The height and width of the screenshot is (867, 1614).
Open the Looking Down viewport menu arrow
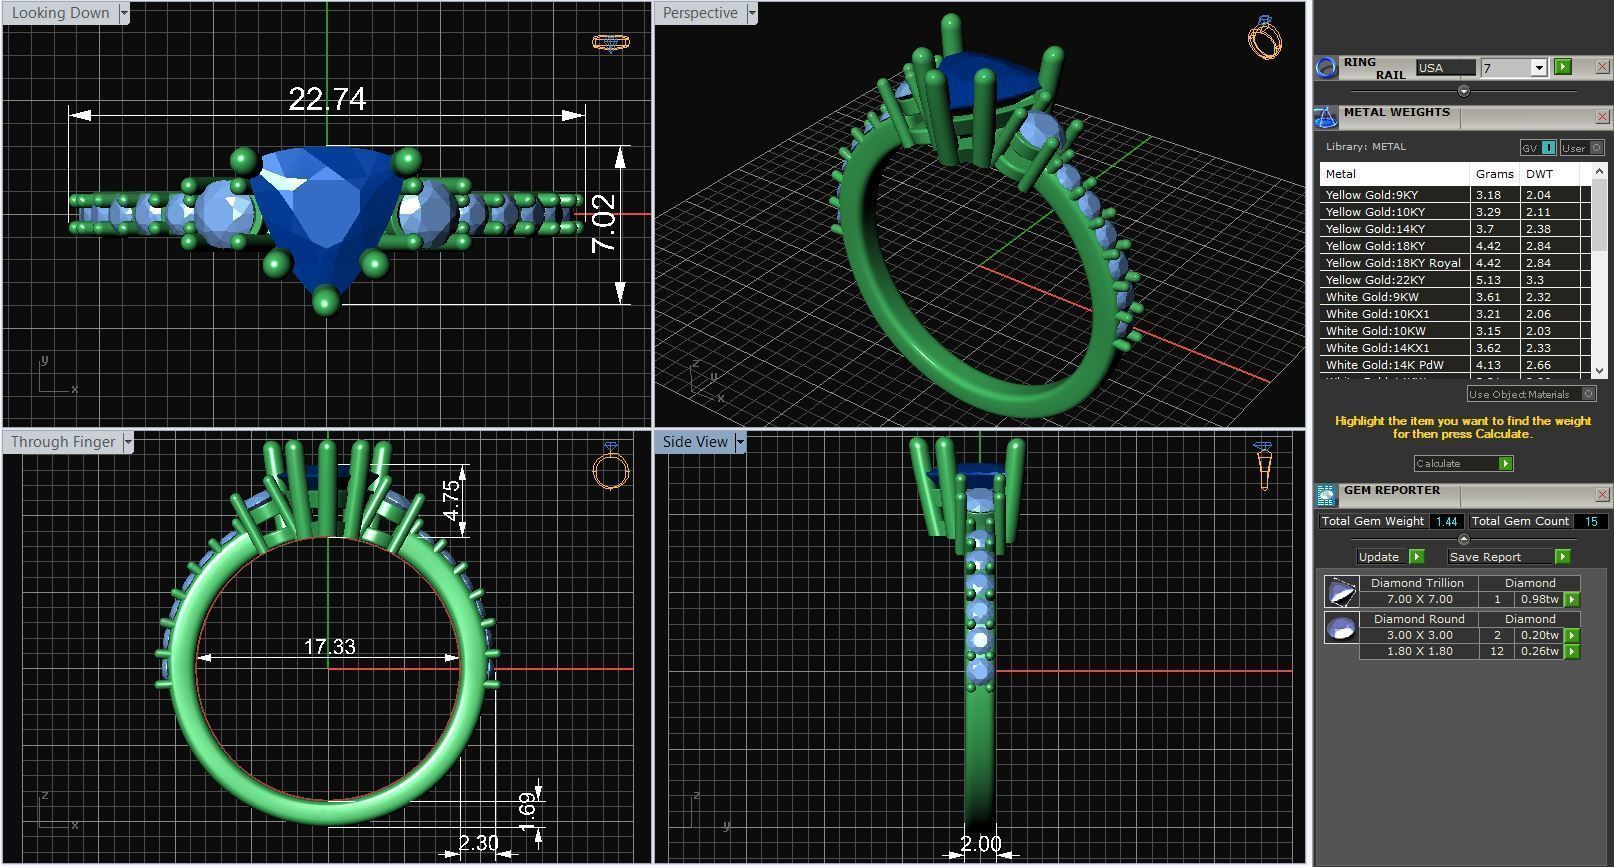pyautogui.click(x=124, y=13)
